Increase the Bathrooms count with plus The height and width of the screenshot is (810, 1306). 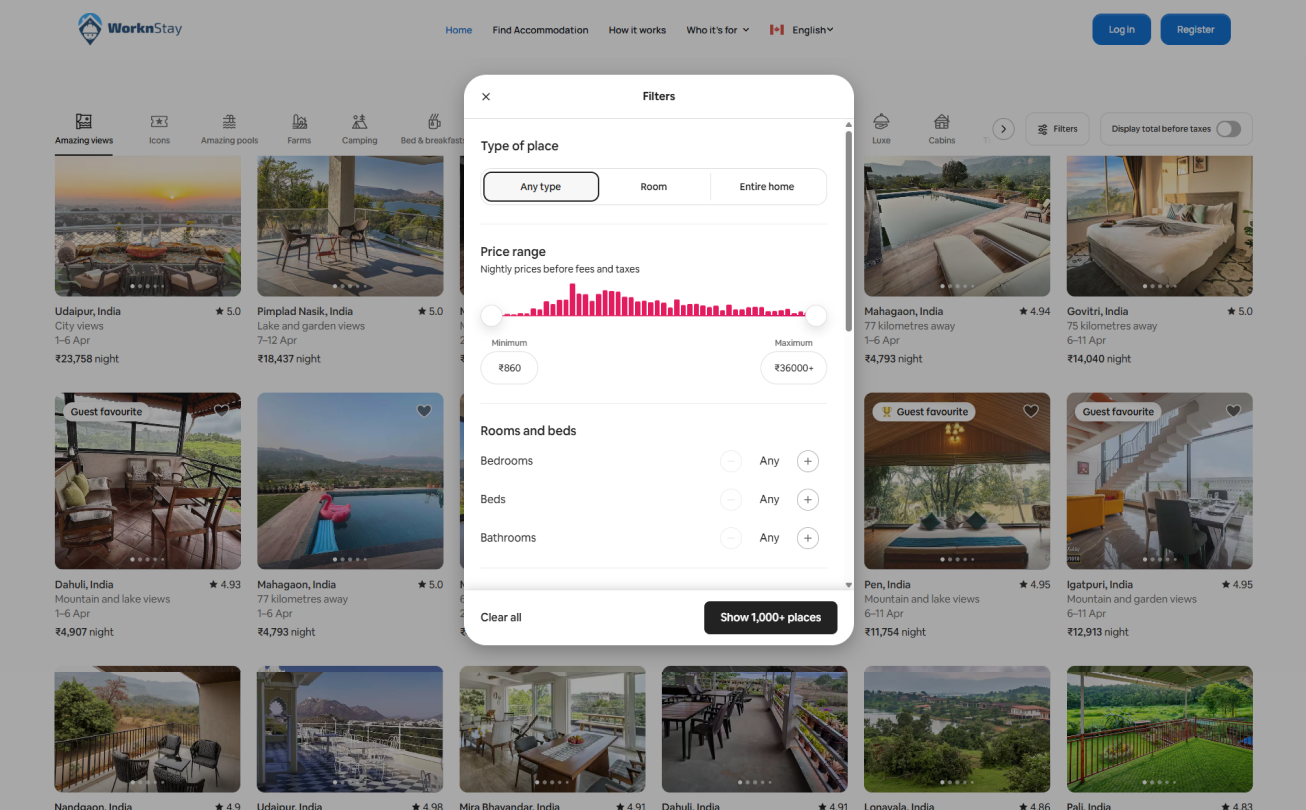tap(807, 538)
